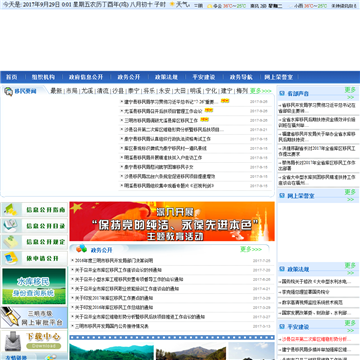This screenshot has width=360, height=360.
Task: Open the 信息公开目录 button
Action: point(34,226)
